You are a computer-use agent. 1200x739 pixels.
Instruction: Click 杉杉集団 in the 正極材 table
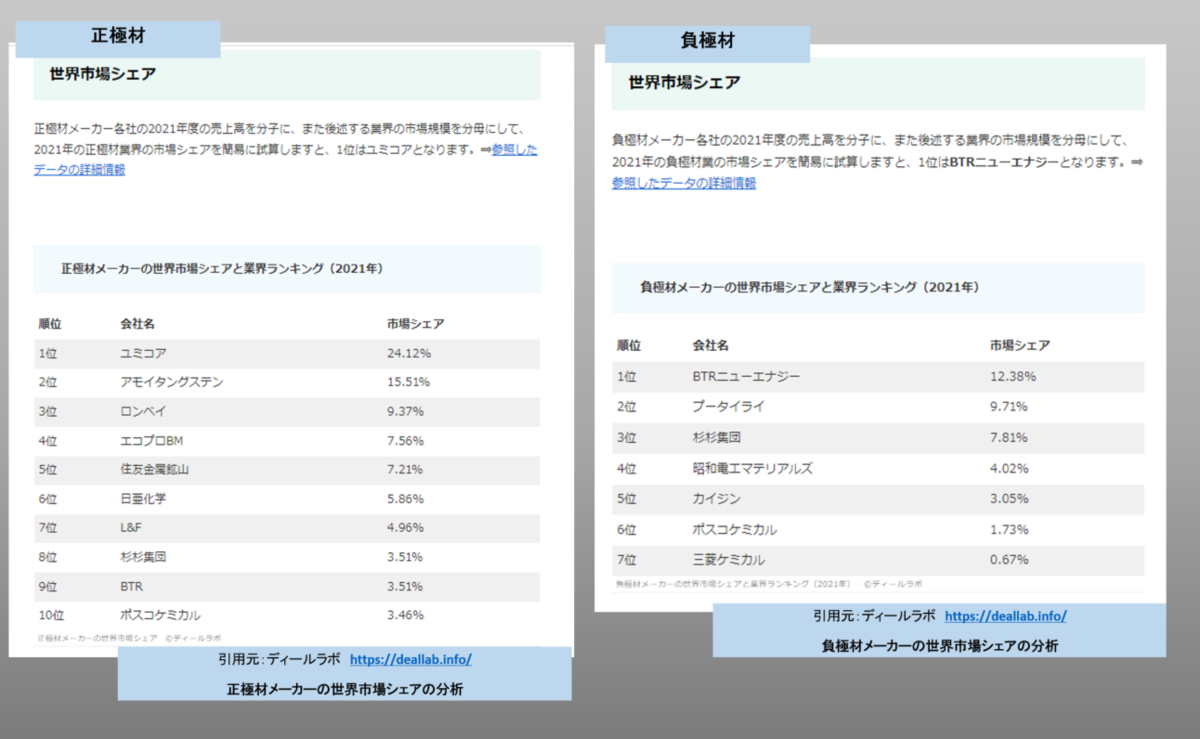(x=143, y=556)
